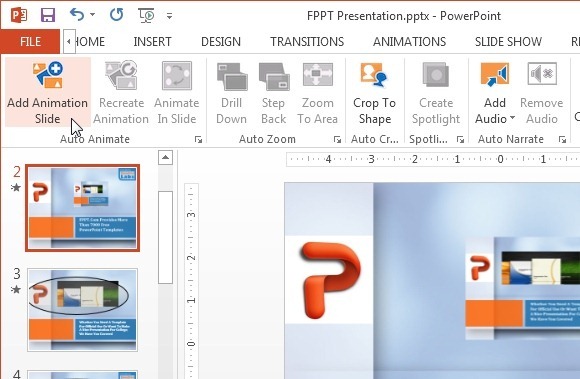Click the Add Animation Slide button

tap(48, 92)
